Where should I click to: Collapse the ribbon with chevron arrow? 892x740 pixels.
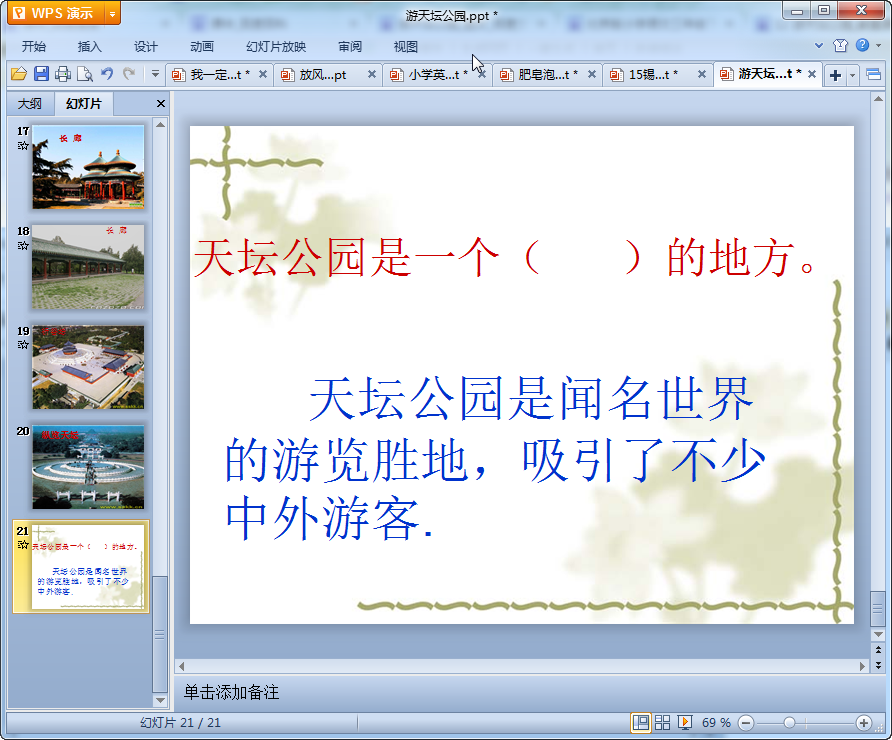pos(819,46)
